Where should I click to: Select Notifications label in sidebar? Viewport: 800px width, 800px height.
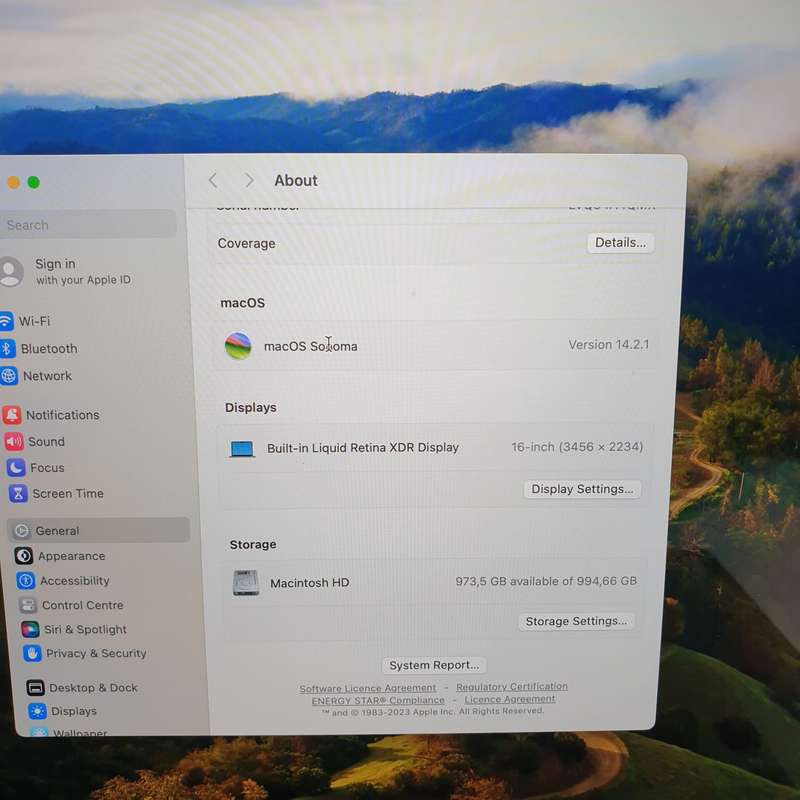pyautogui.click(x=63, y=415)
